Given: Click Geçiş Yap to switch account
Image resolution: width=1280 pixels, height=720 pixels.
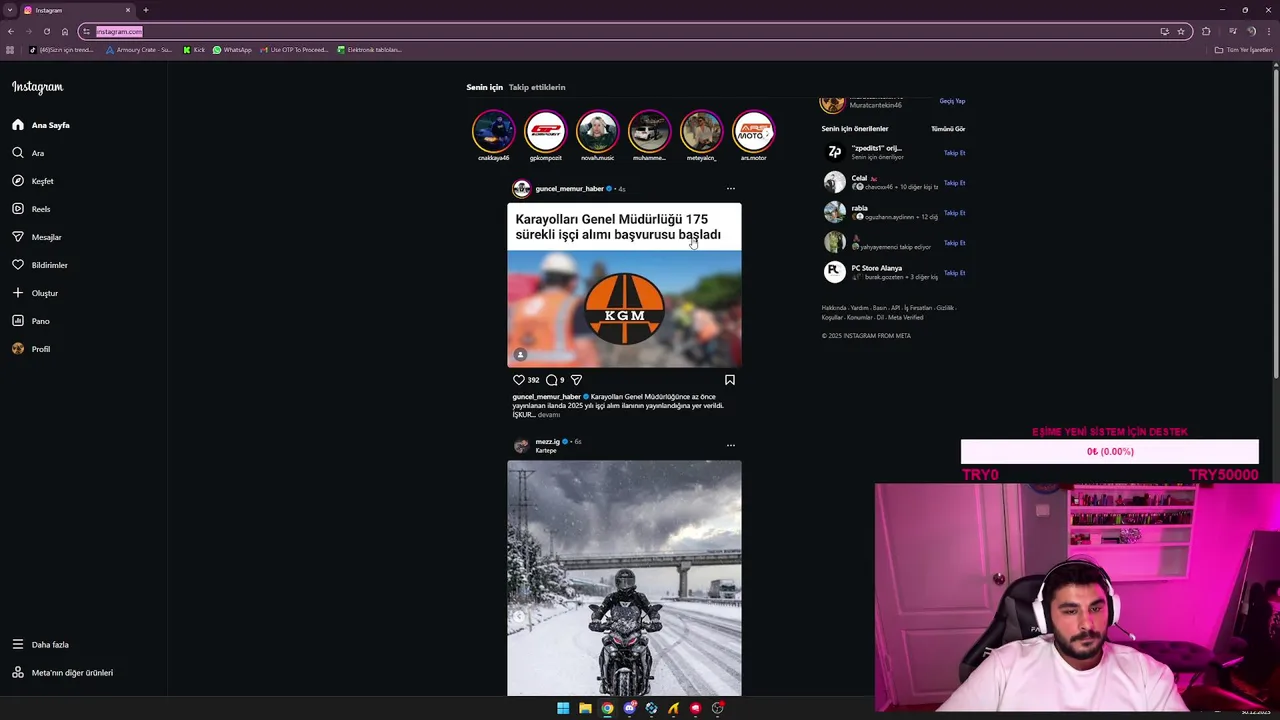Looking at the screenshot, I should 952,101.
